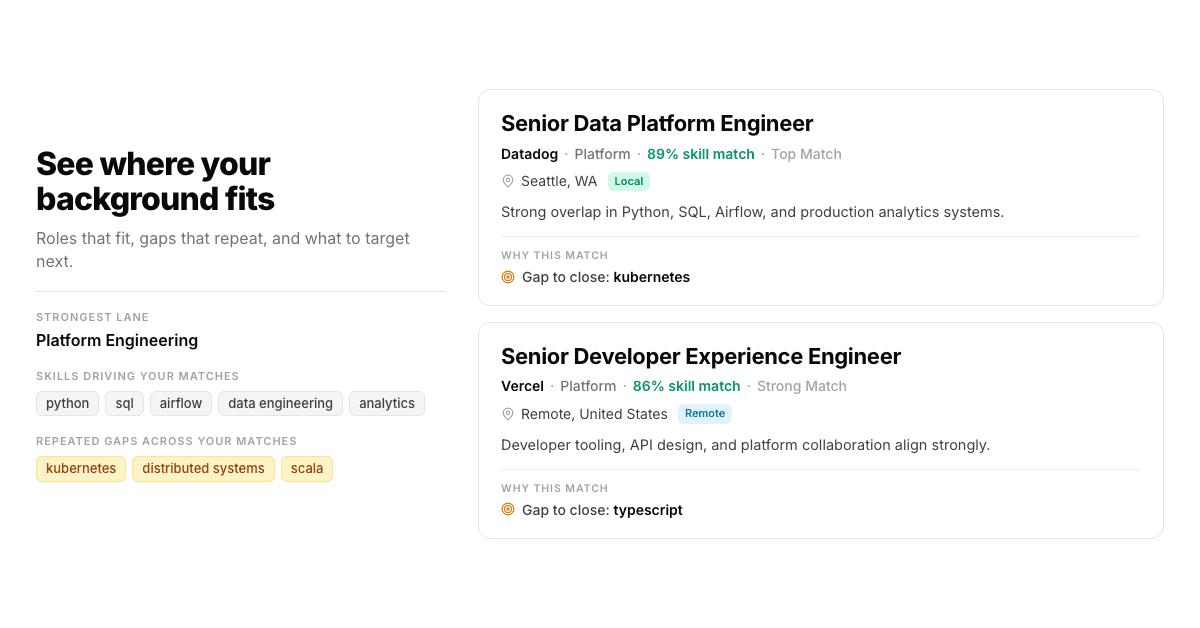
Task: Select the analytics skill chip
Action: click(387, 403)
